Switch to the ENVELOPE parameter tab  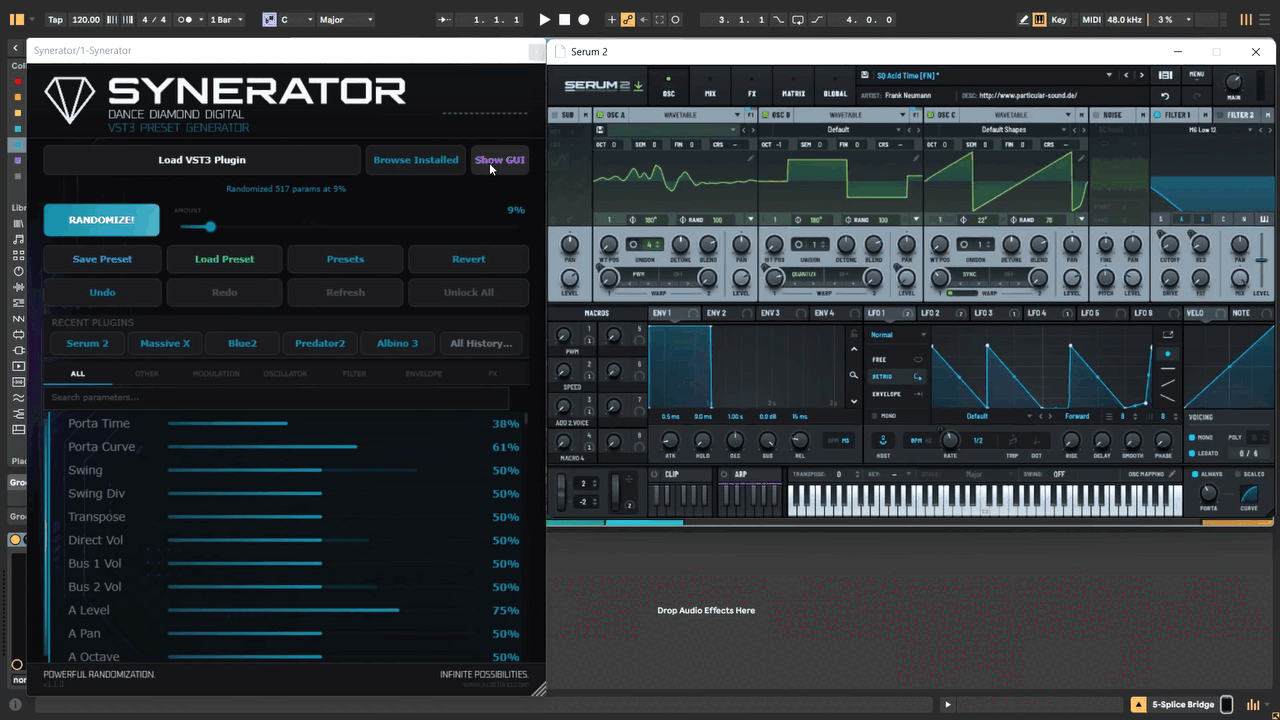tap(423, 374)
